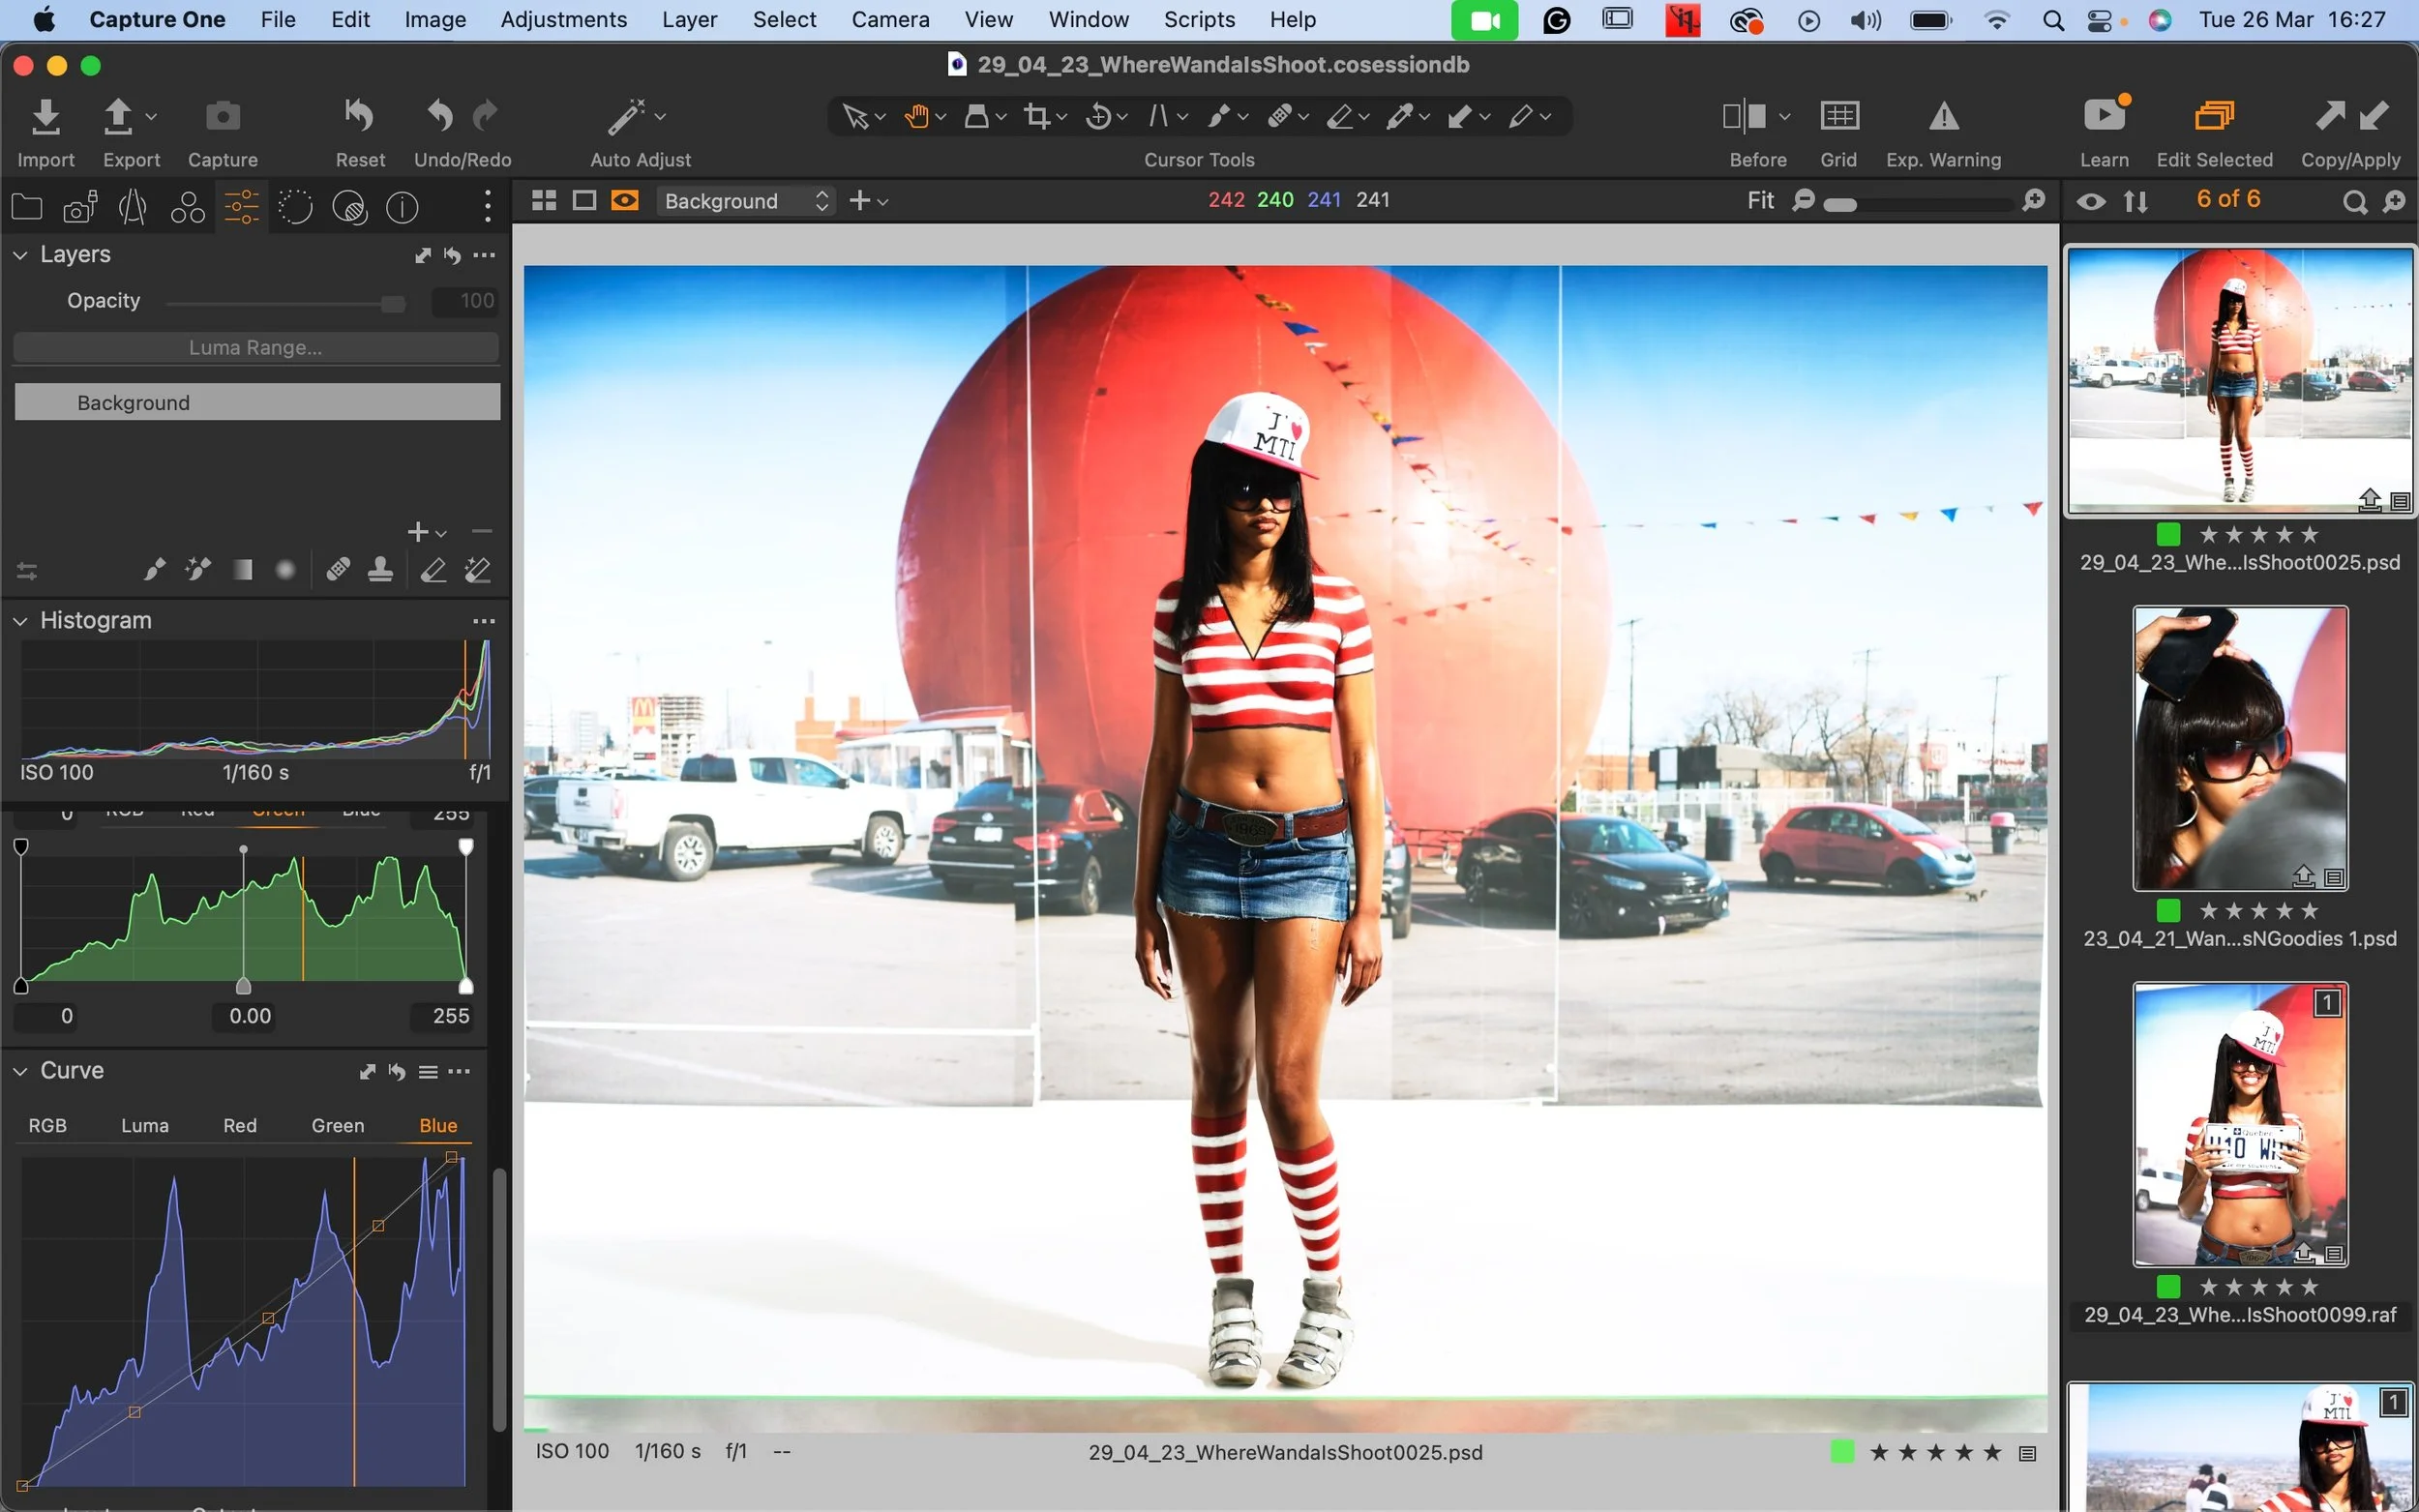
Task: Toggle the Before view comparison
Action: (1745, 117)
